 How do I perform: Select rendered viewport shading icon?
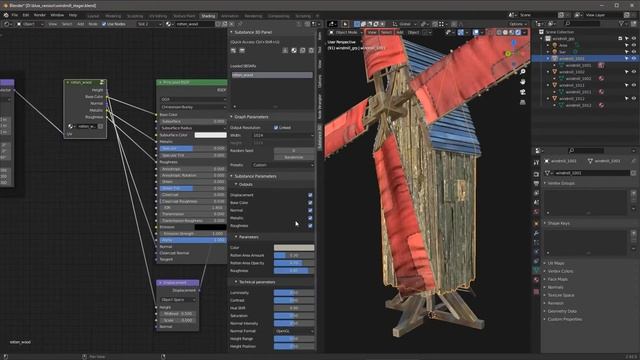[x=518, y=32]
